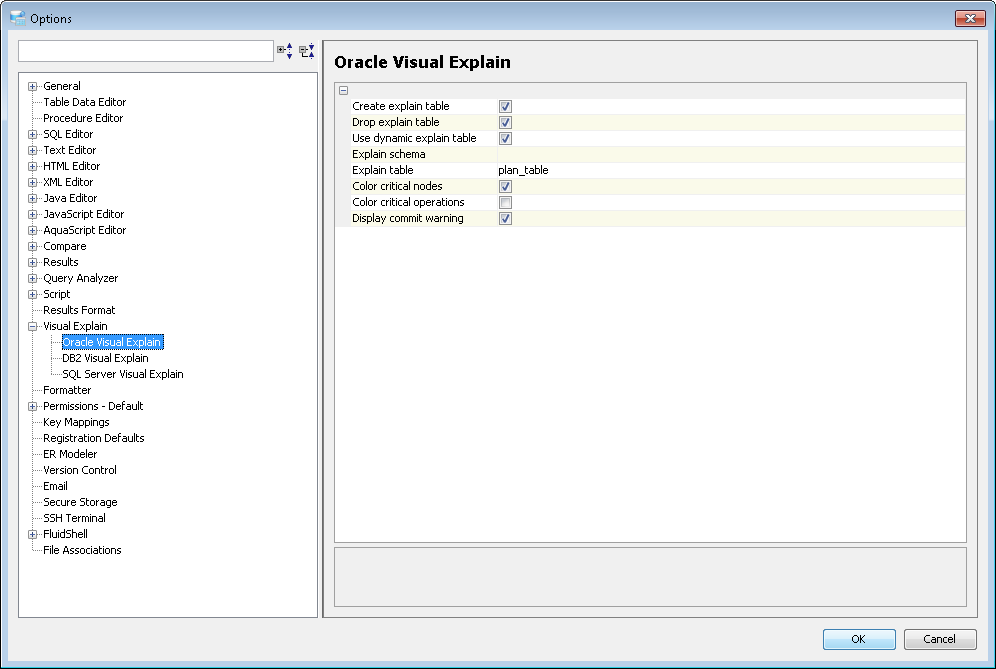
Task: Expand the XML Editor tree node
Action: pyautogui.click(x=32, y=182)
